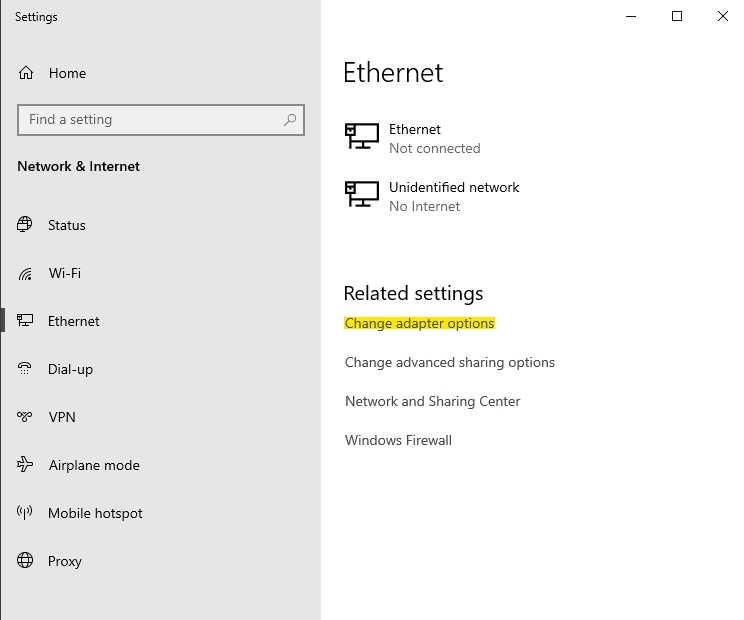Switch to the Wi-Fi settings page
Screen dimensions: 744x620
(x=64, y=273)
